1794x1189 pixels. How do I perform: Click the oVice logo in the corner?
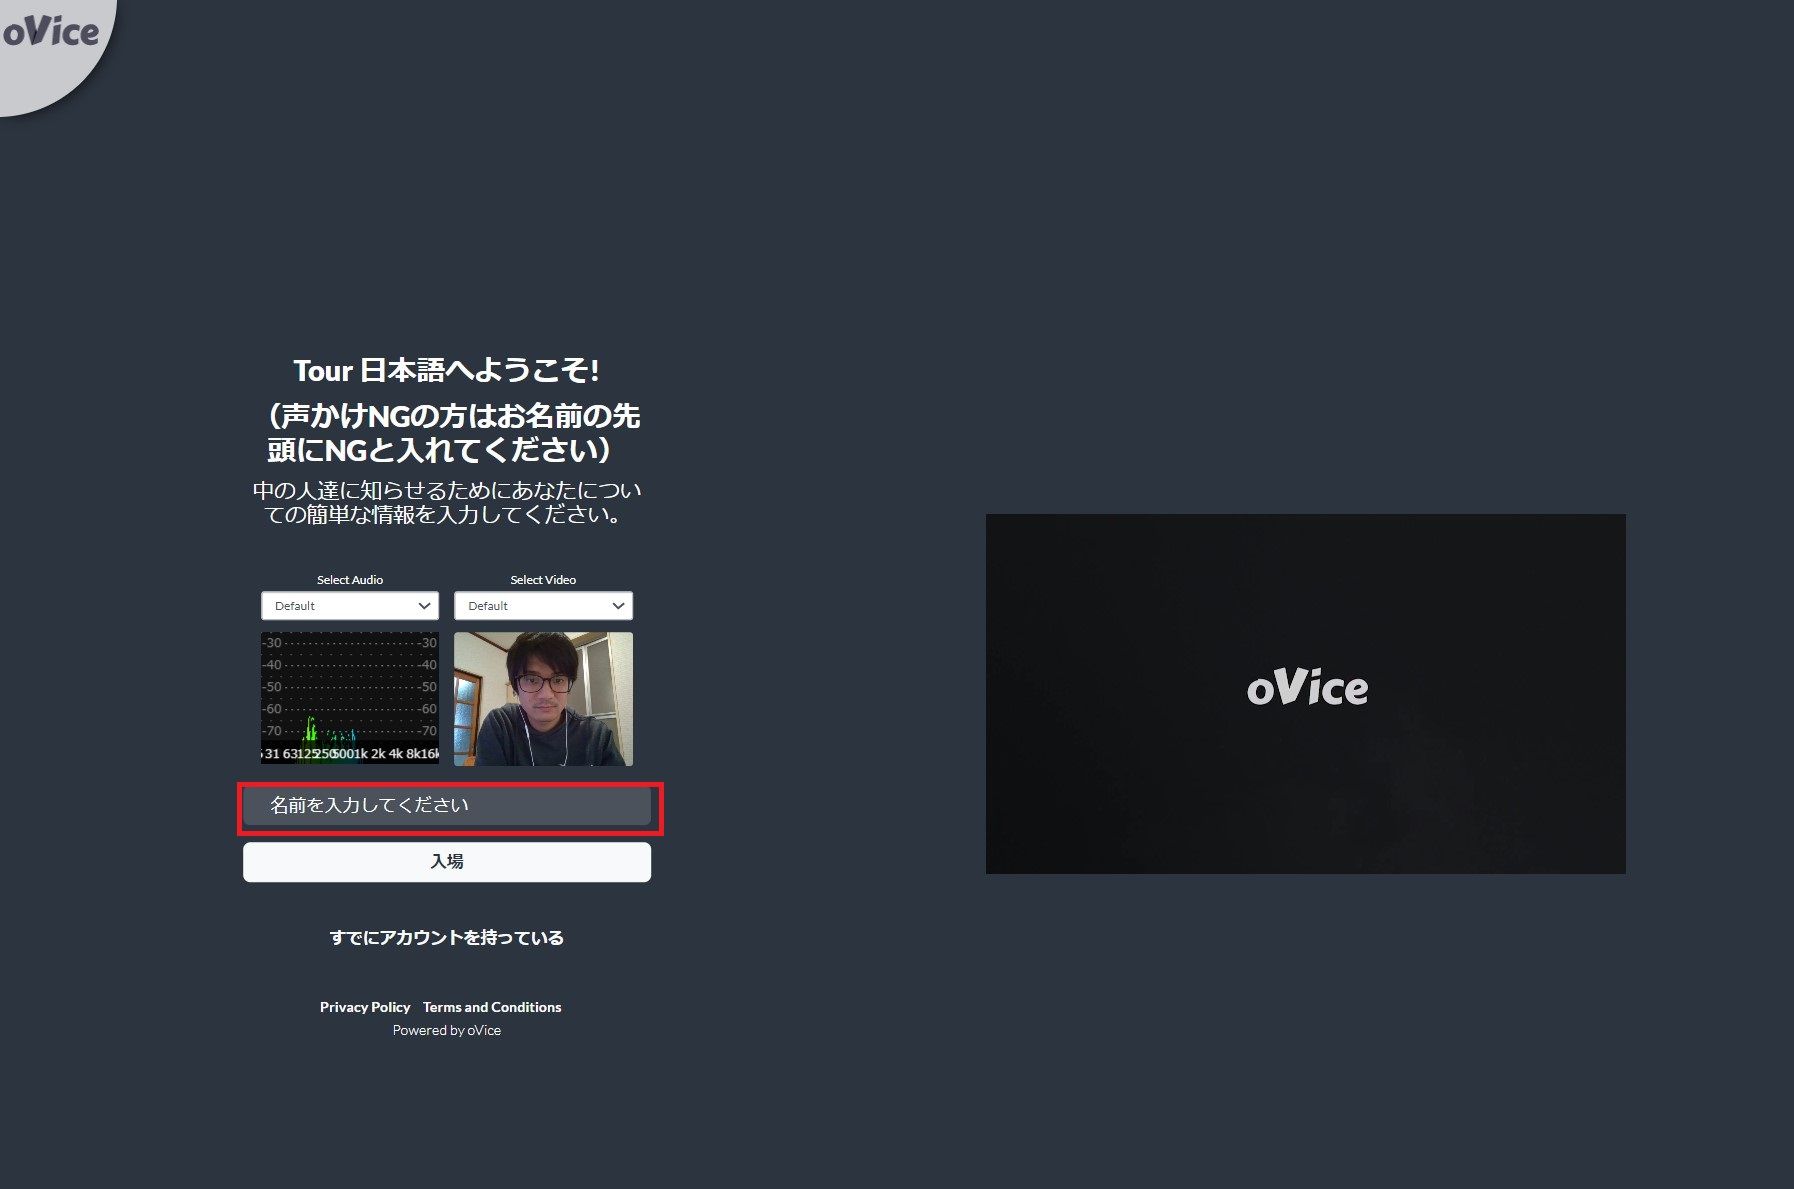[50, 33]
